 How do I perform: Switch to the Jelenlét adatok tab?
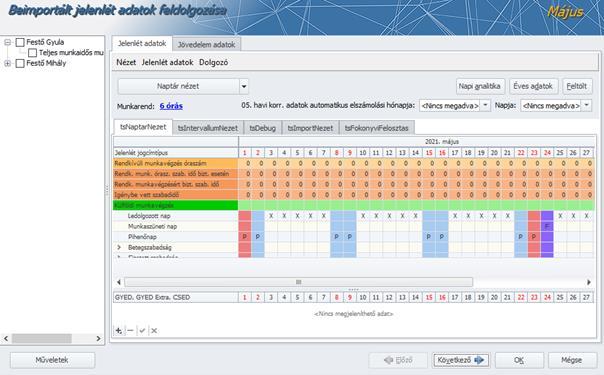pos(142,44)
